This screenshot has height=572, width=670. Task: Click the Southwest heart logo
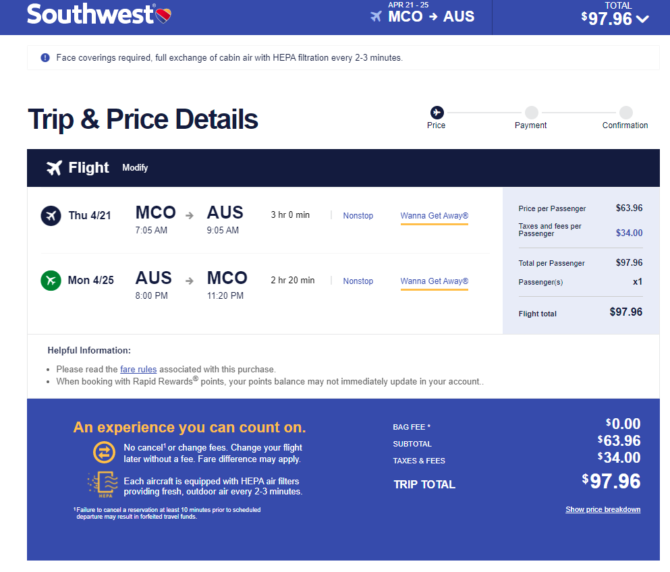click(163, 15)
